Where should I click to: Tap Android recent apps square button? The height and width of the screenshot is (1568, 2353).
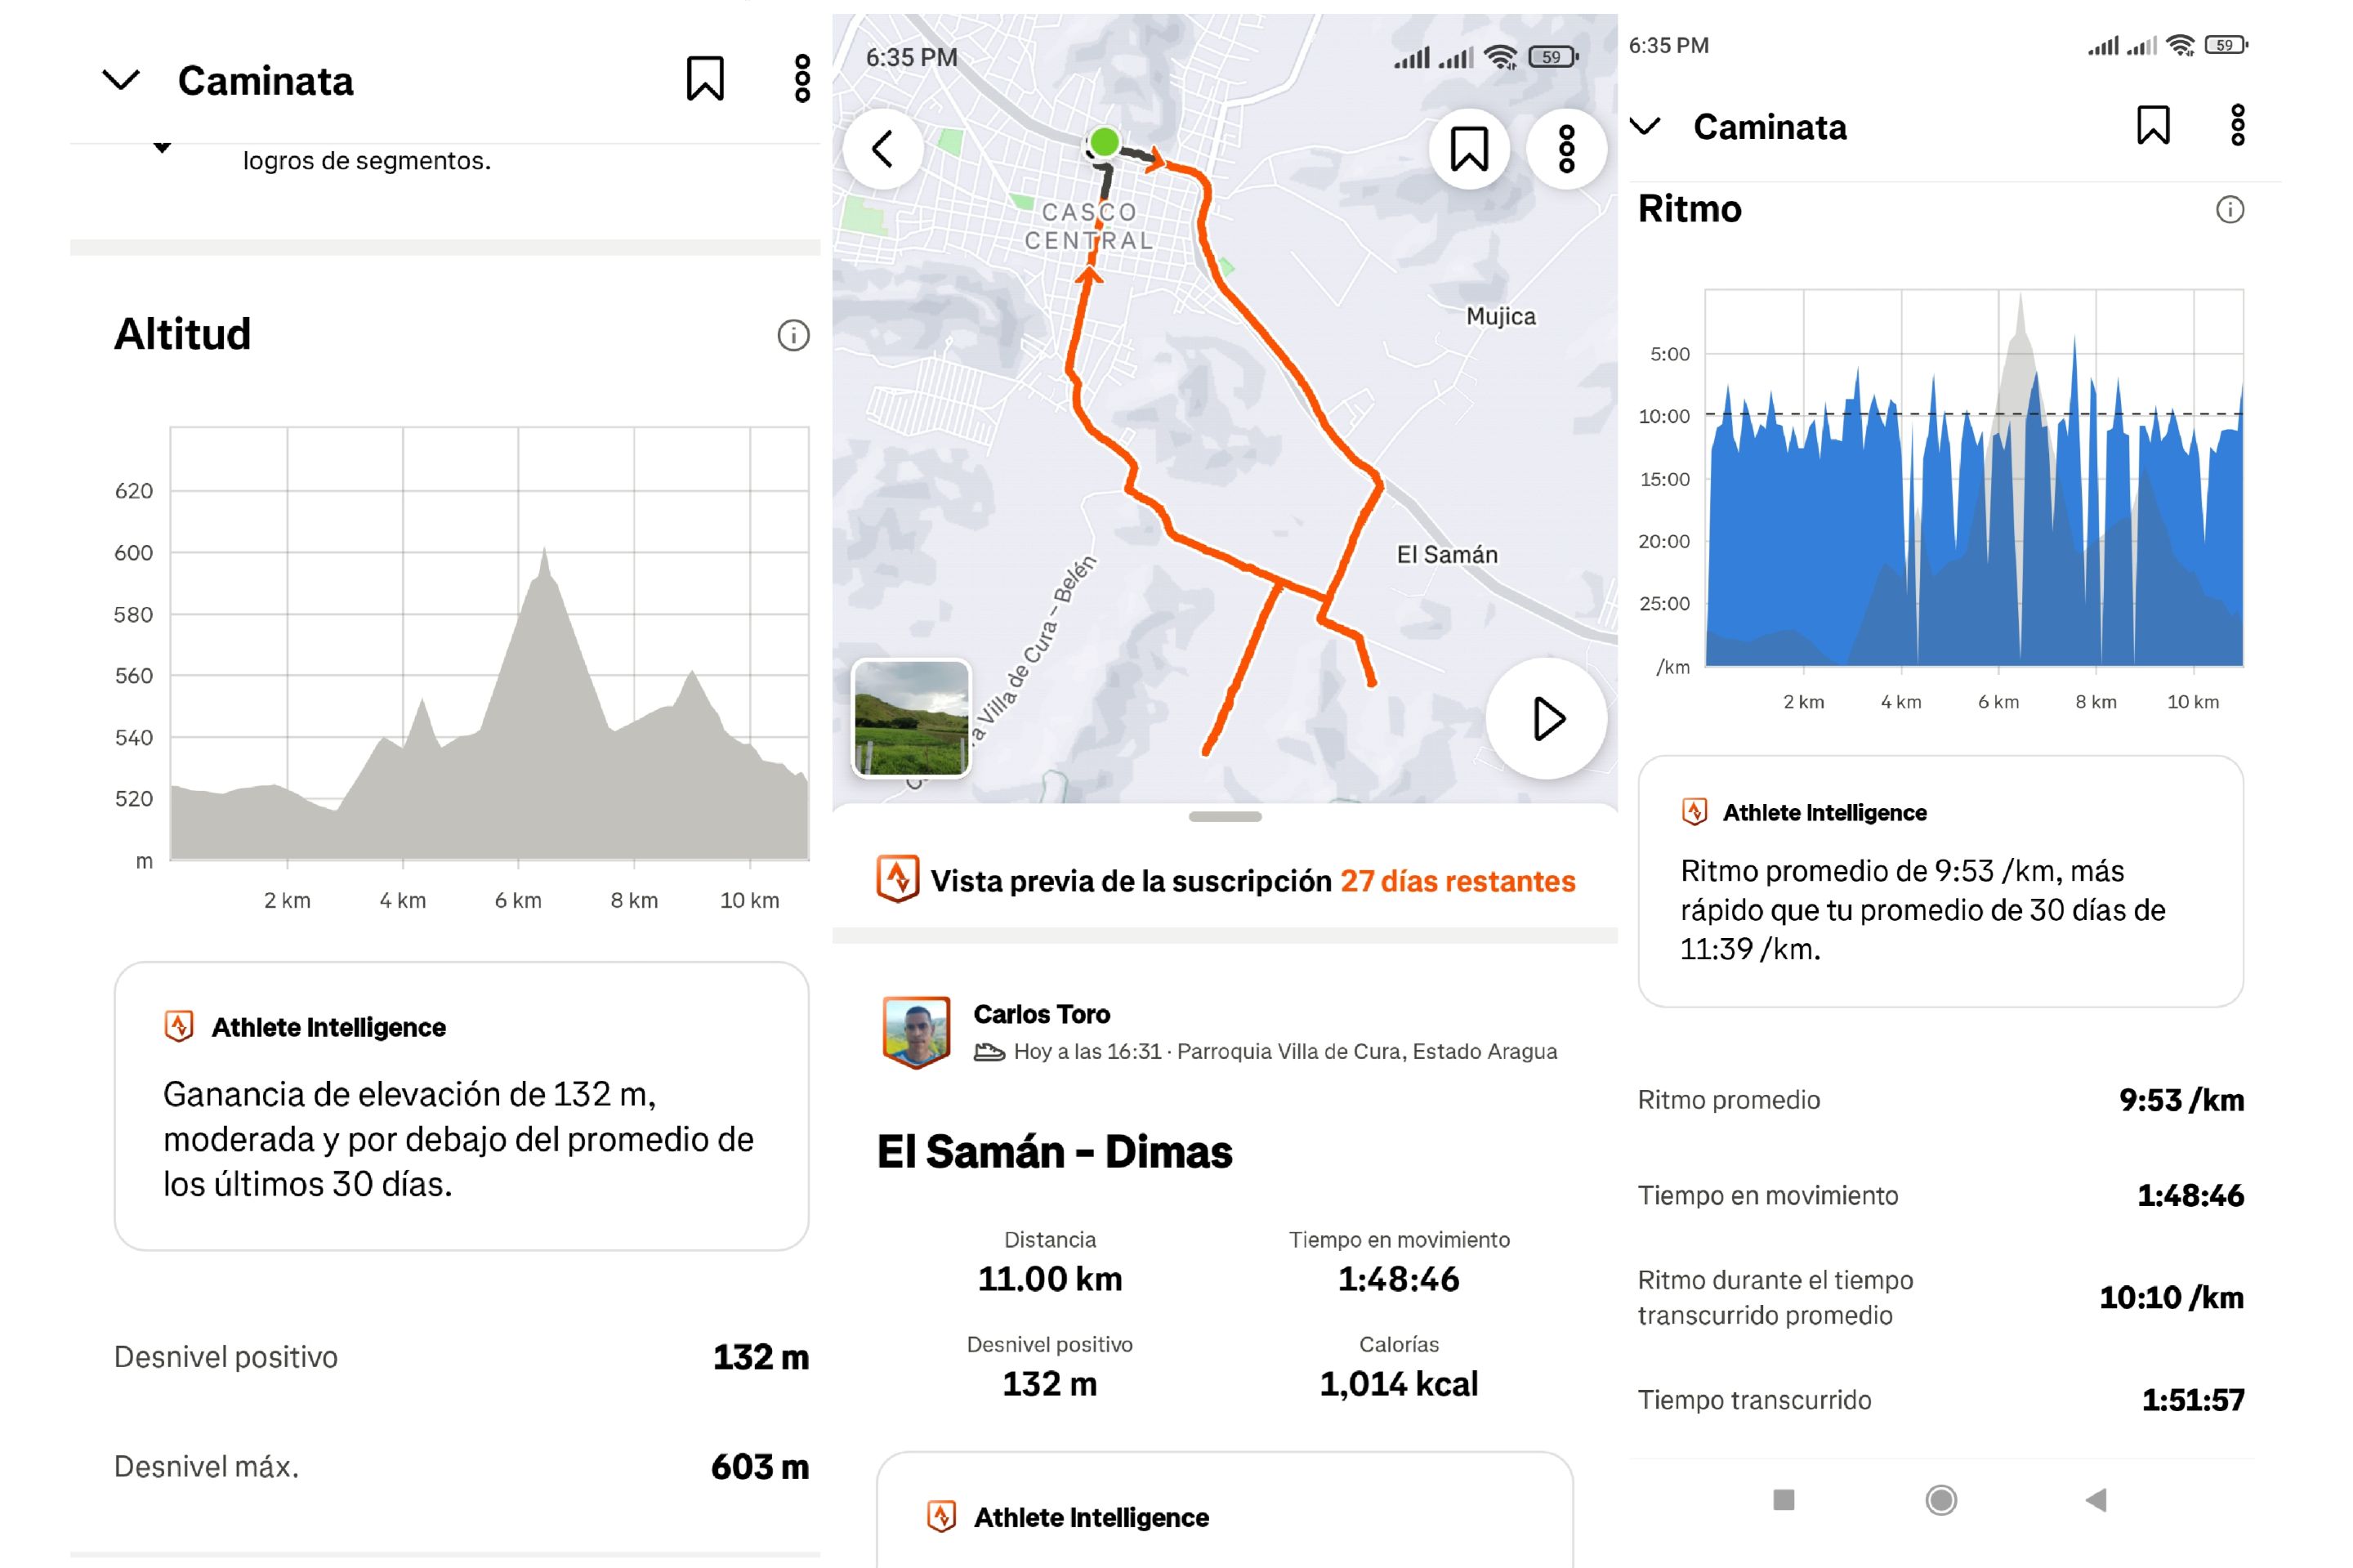coord(1783,1500)
